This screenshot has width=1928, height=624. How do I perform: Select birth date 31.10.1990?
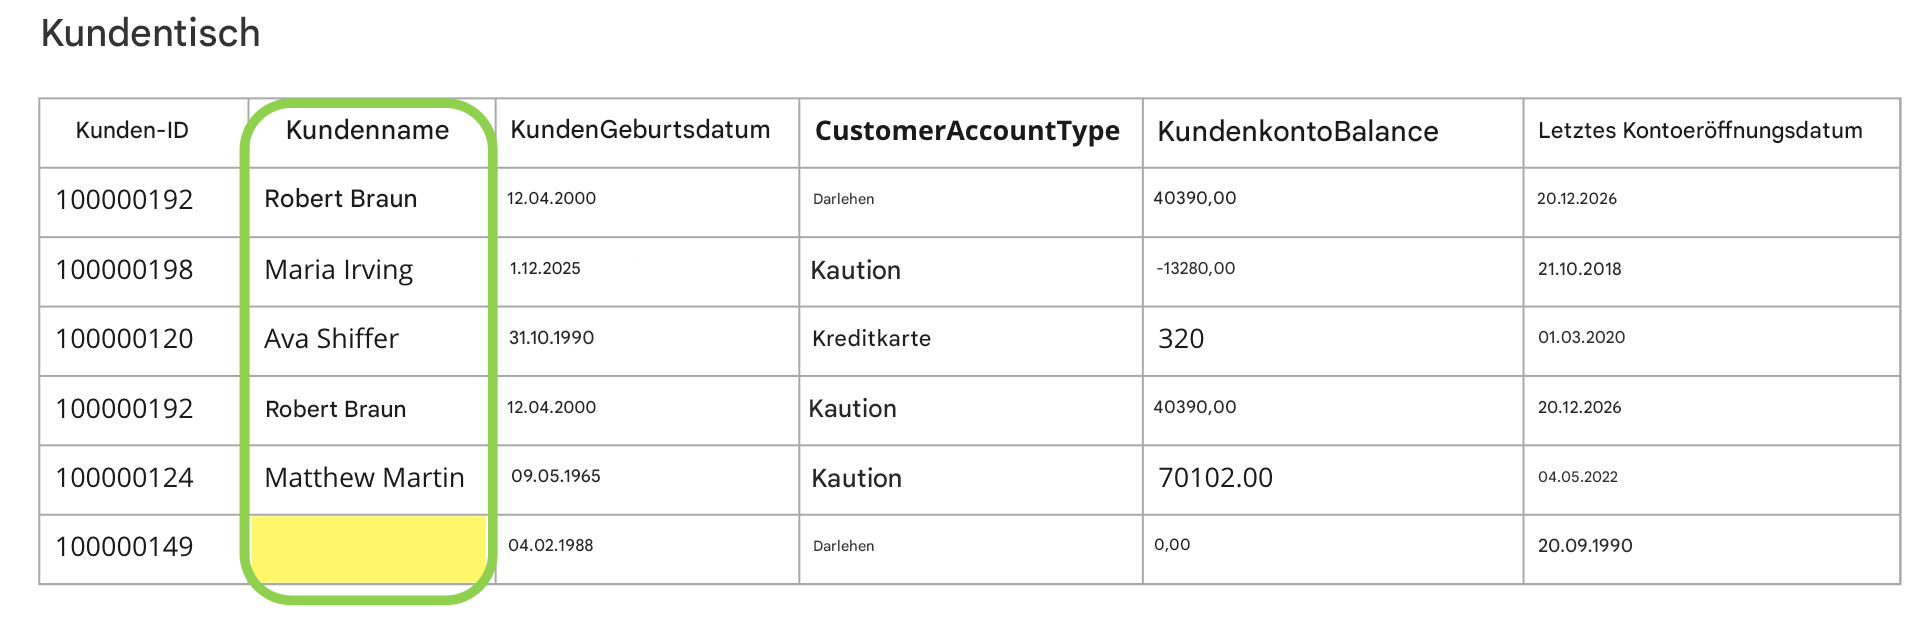pyautogui.click(x=551, y=338)
